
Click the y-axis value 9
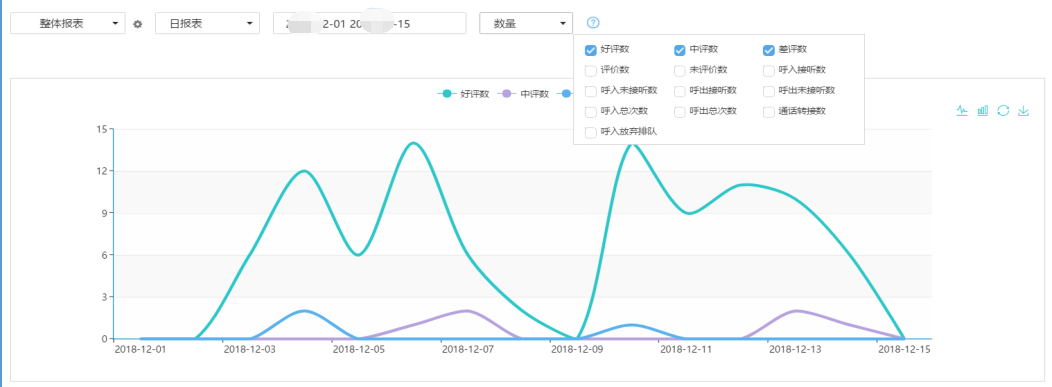point(104,213)
